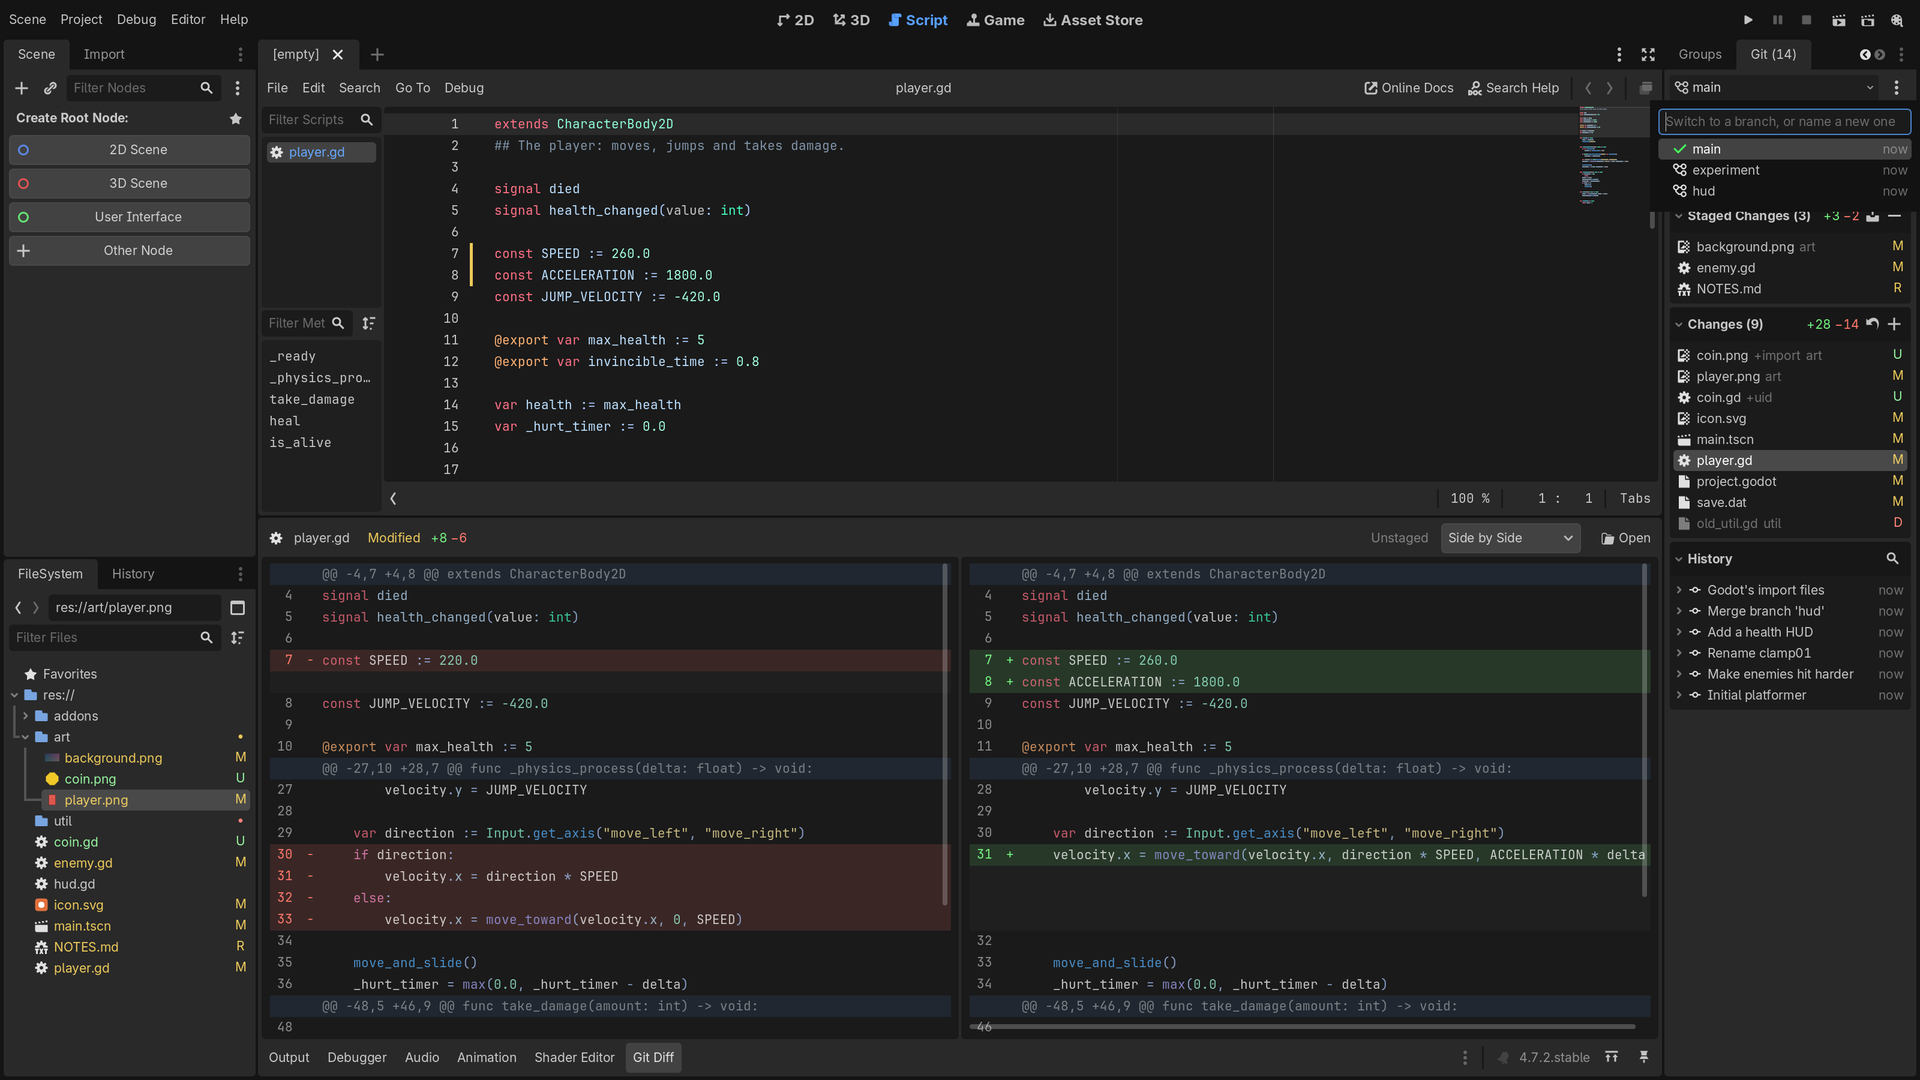This screenshot has height=1080, width=1920.
Task: Toggle the script panel left arrow
Action: coord(393,498)
